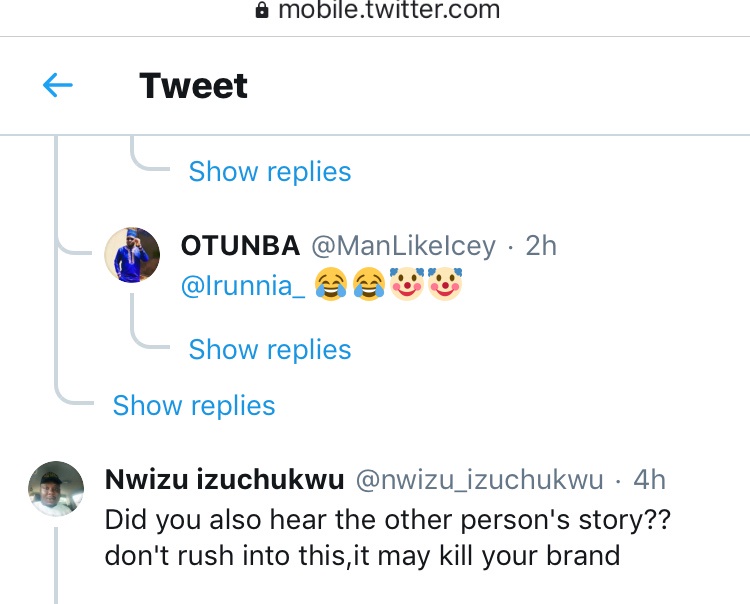Viewport: 750px width, 604px height.
Task: Expand Show replies just above Nwizu's tweet
Action: click(194, 406)
